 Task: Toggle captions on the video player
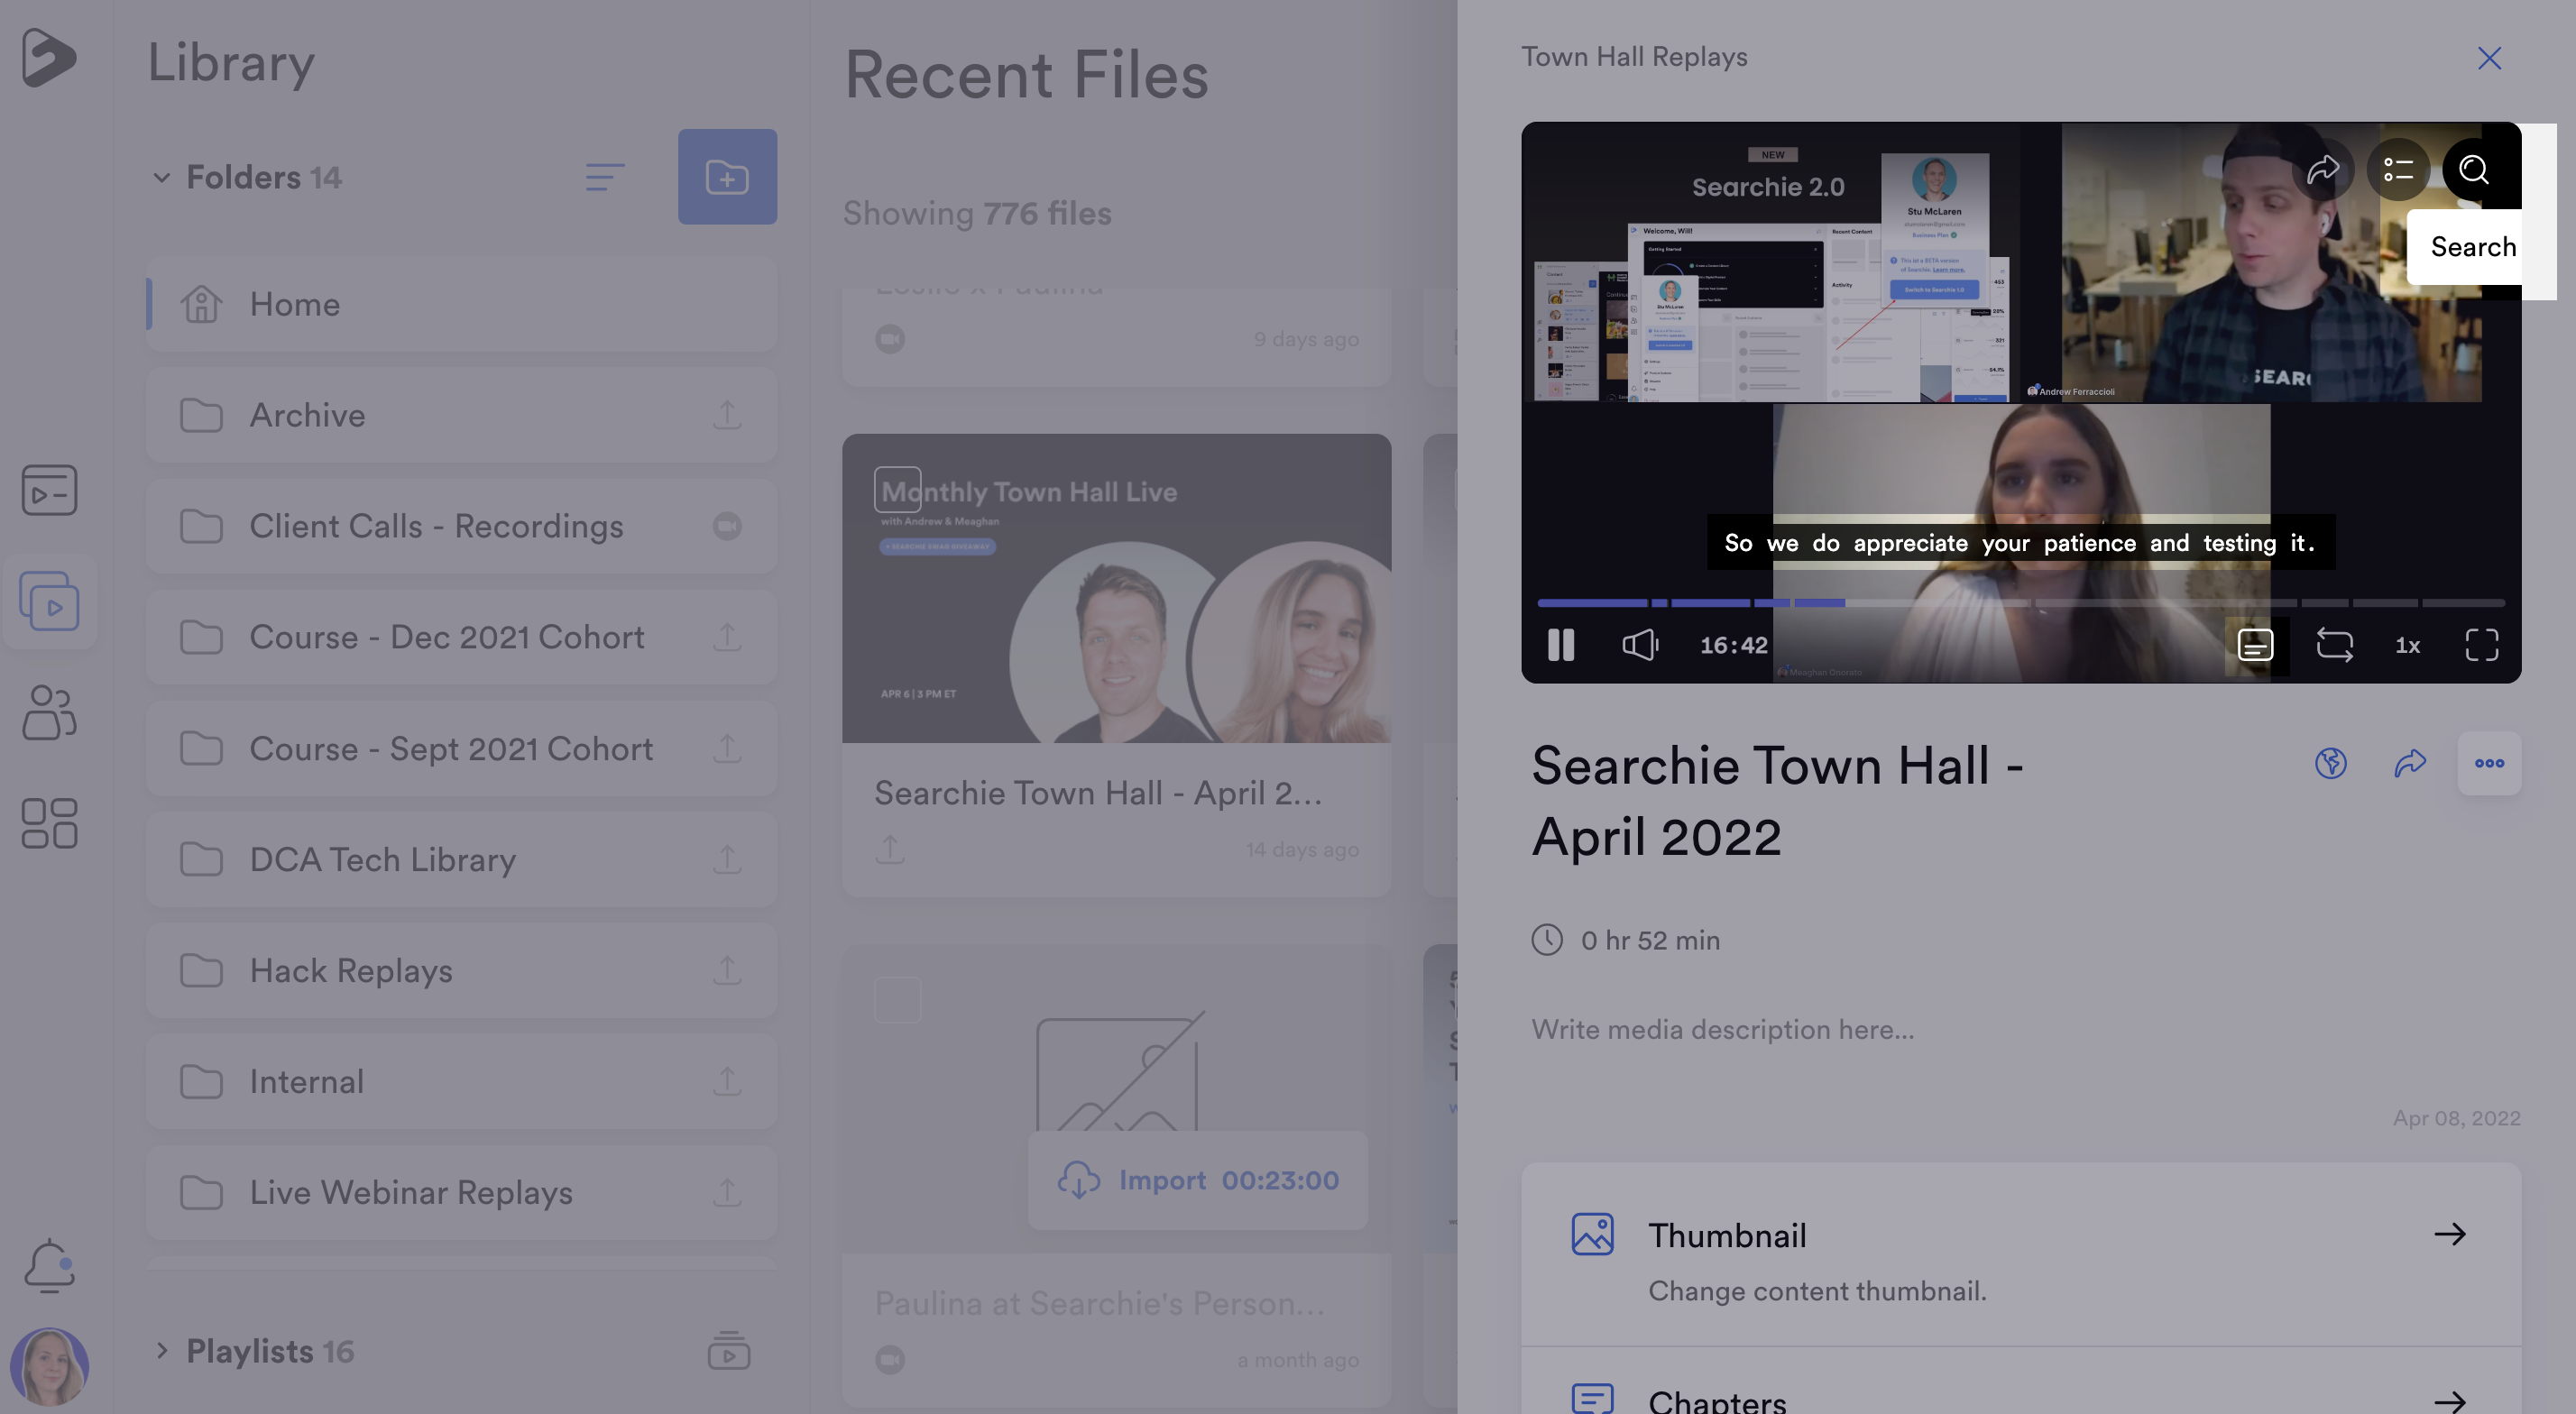[x=2255, y=645]
